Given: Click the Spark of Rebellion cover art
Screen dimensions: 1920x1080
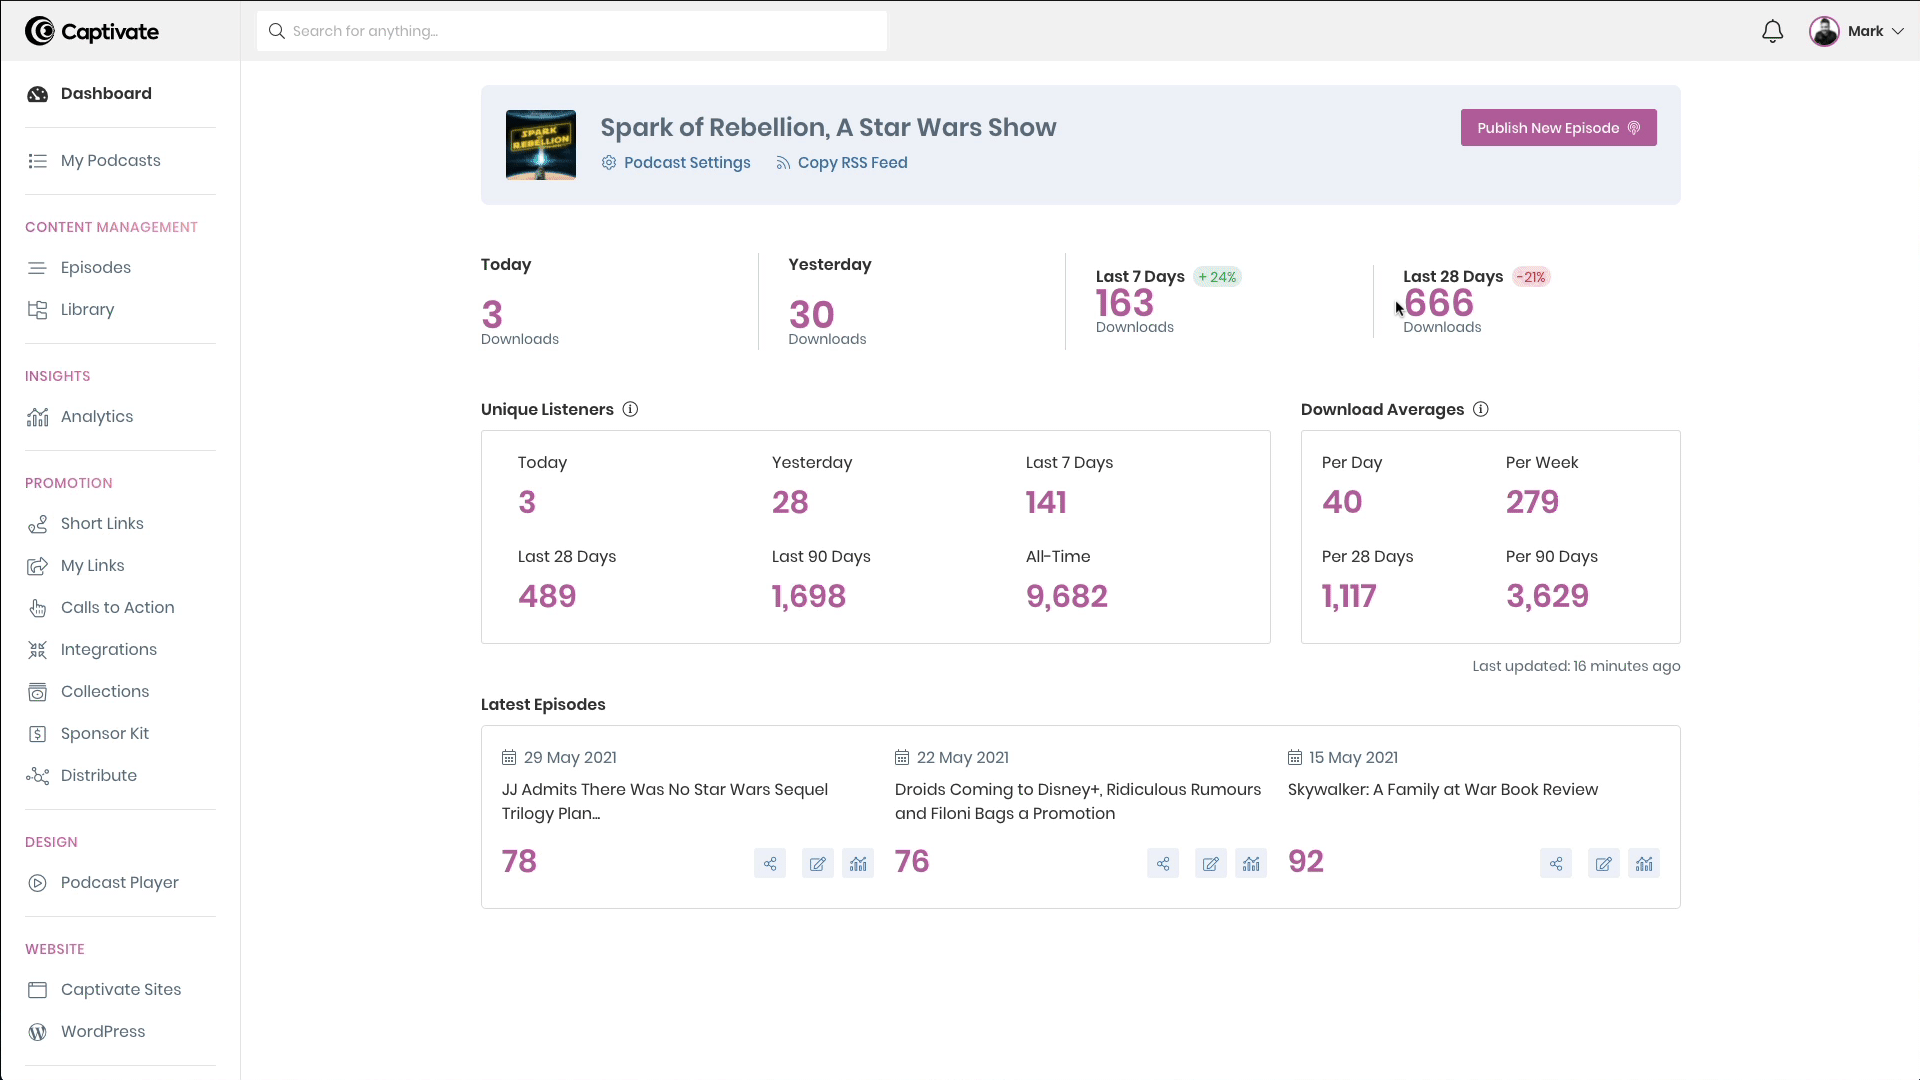Looking at the screenshot, I should click(541, 144).
